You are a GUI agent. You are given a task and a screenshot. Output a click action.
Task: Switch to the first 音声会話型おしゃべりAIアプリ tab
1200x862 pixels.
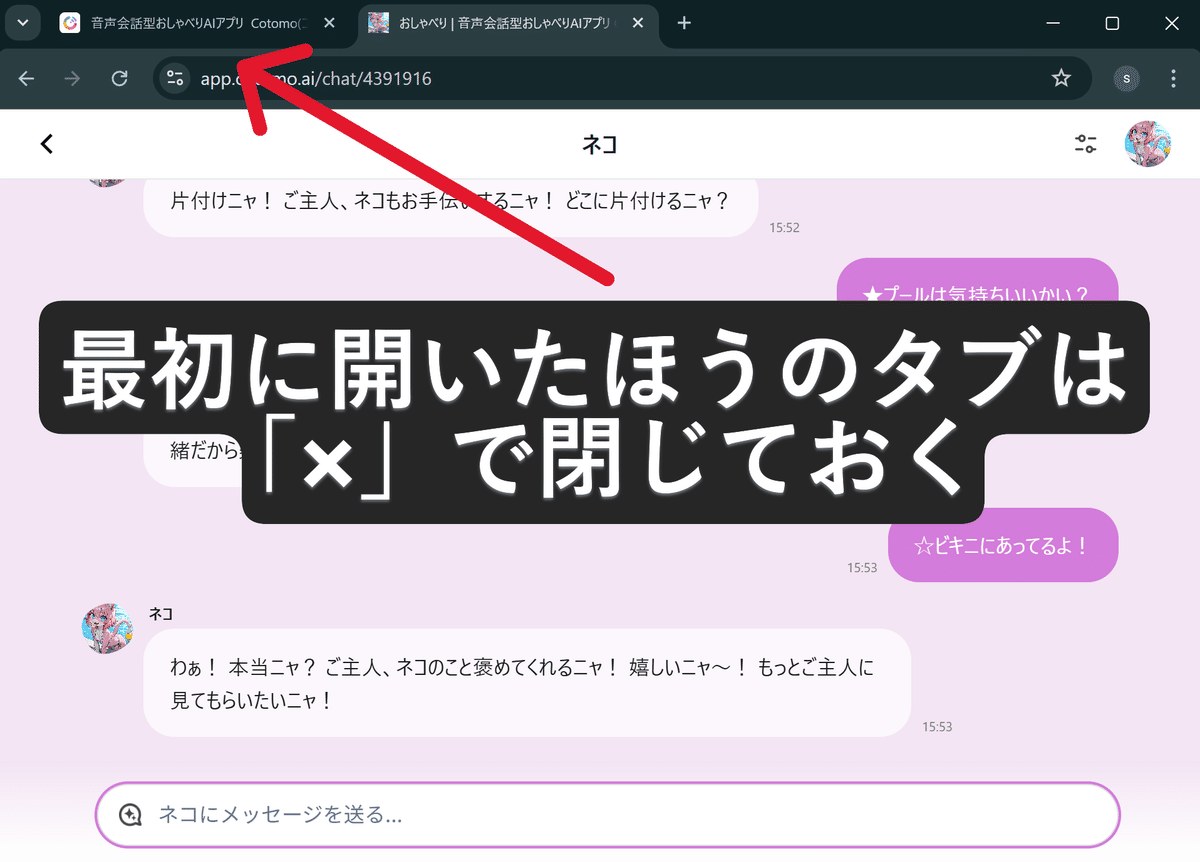pyautogui.click(x=190, y=22)
